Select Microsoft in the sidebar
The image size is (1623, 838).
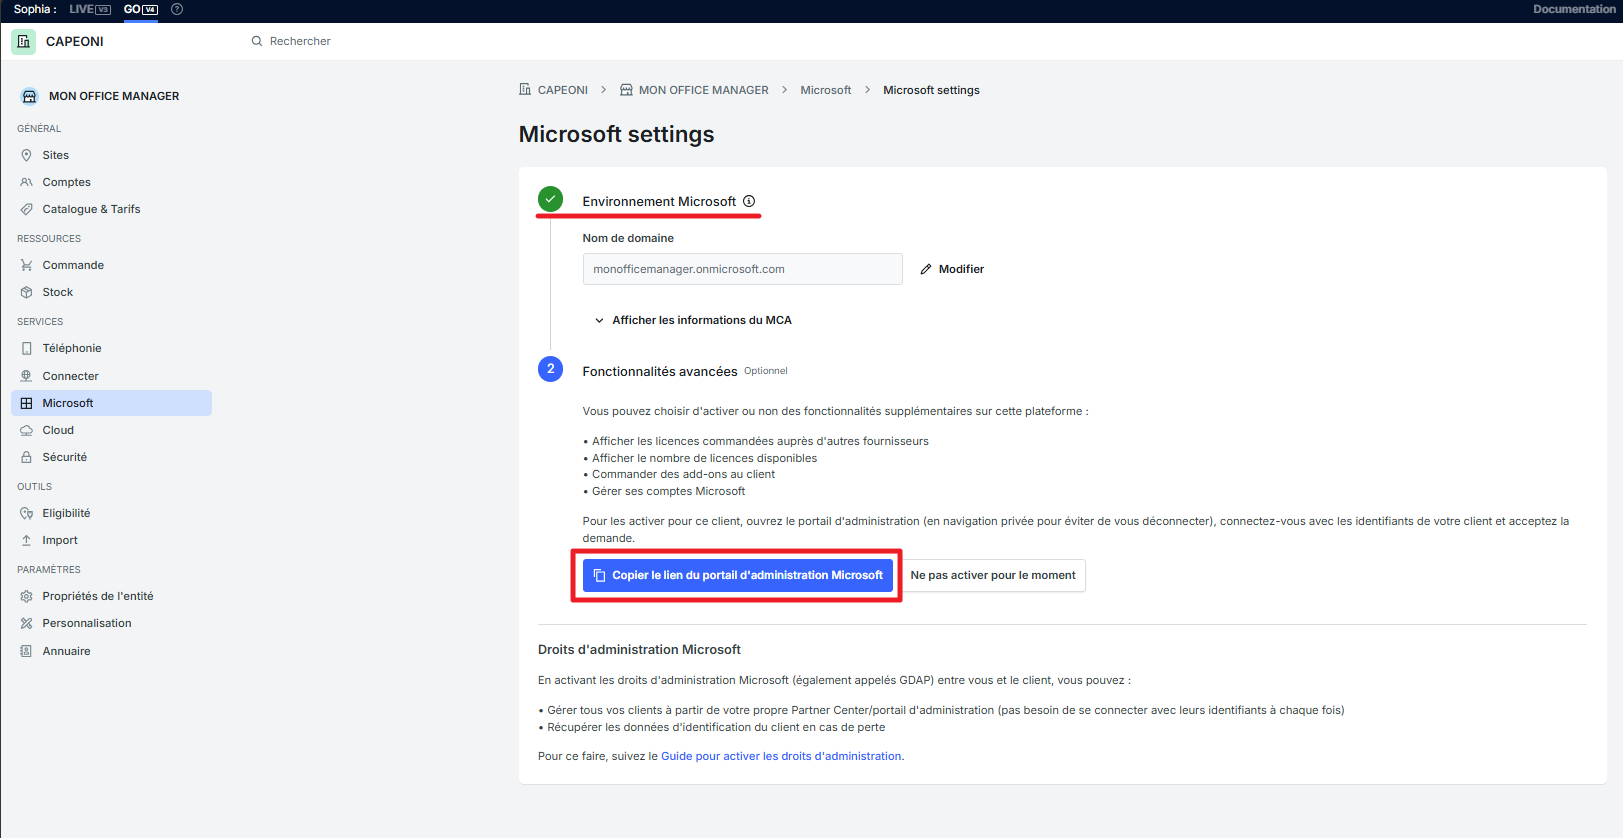(111, 403)
